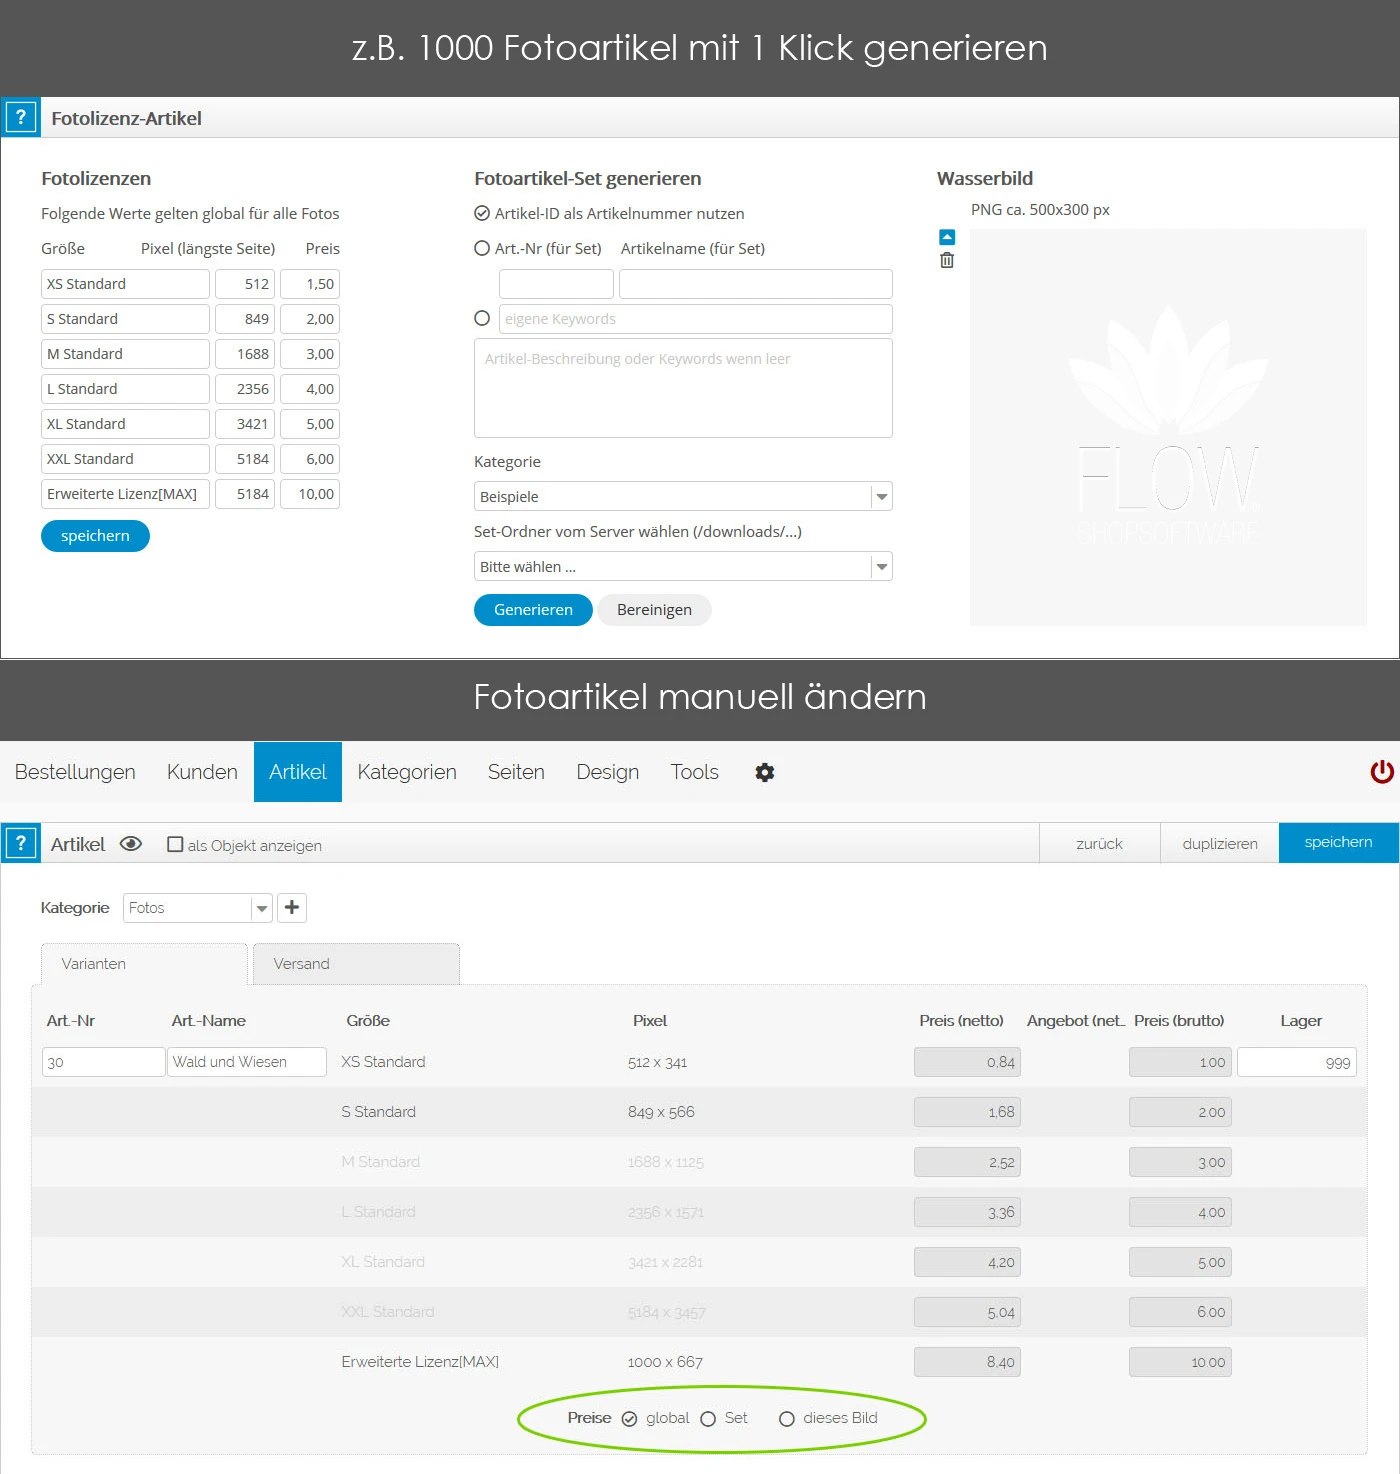Screen dimensions: 1400x1474
Task: Click the S Standard variant row label
Action: pyautogui.click(x=378, y=1112)
